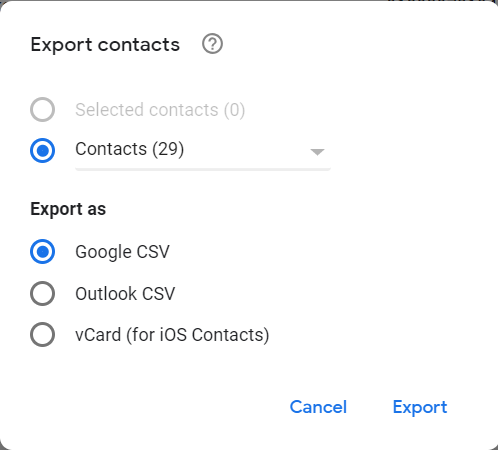498x450 pixels.
Task: Expand the Contacts dropdown arrow
Action: (317, 152)
